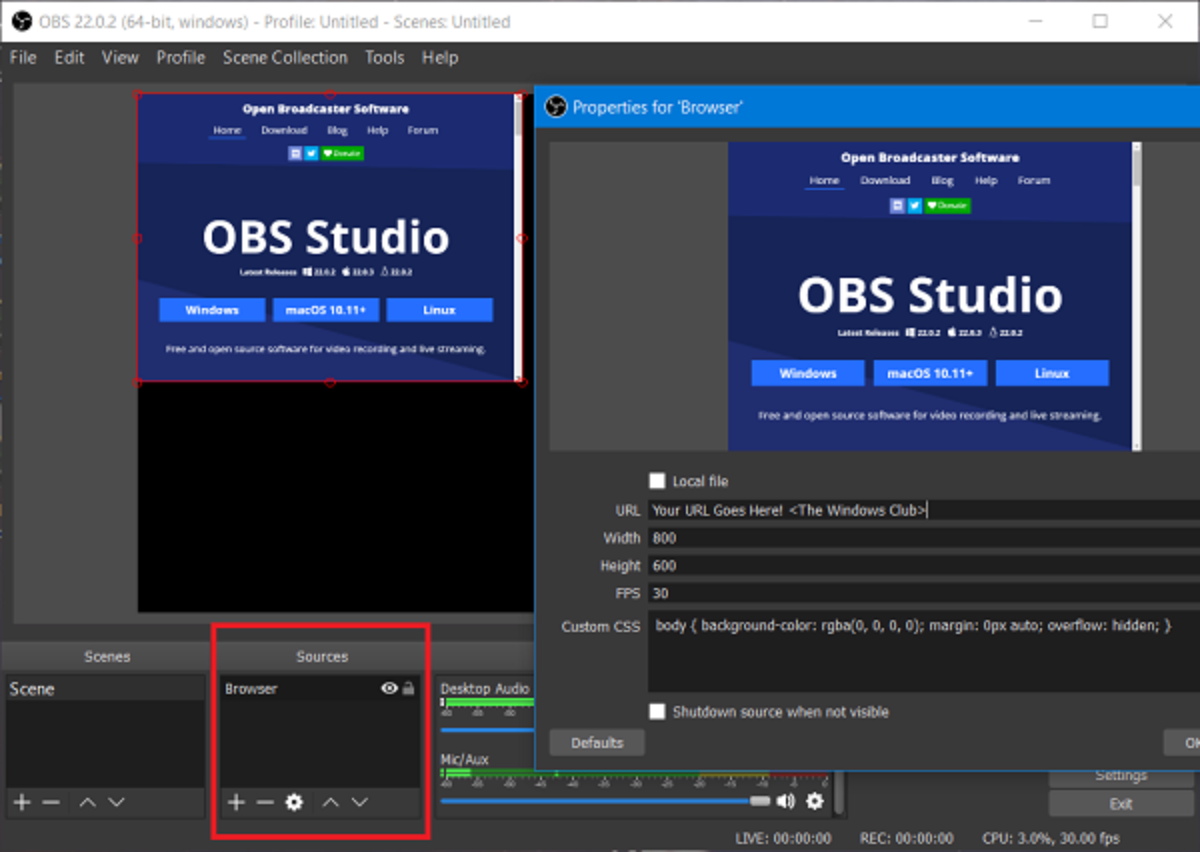
Task: Check Shutdown source when not visible
Action: click(x=657, y=712)
